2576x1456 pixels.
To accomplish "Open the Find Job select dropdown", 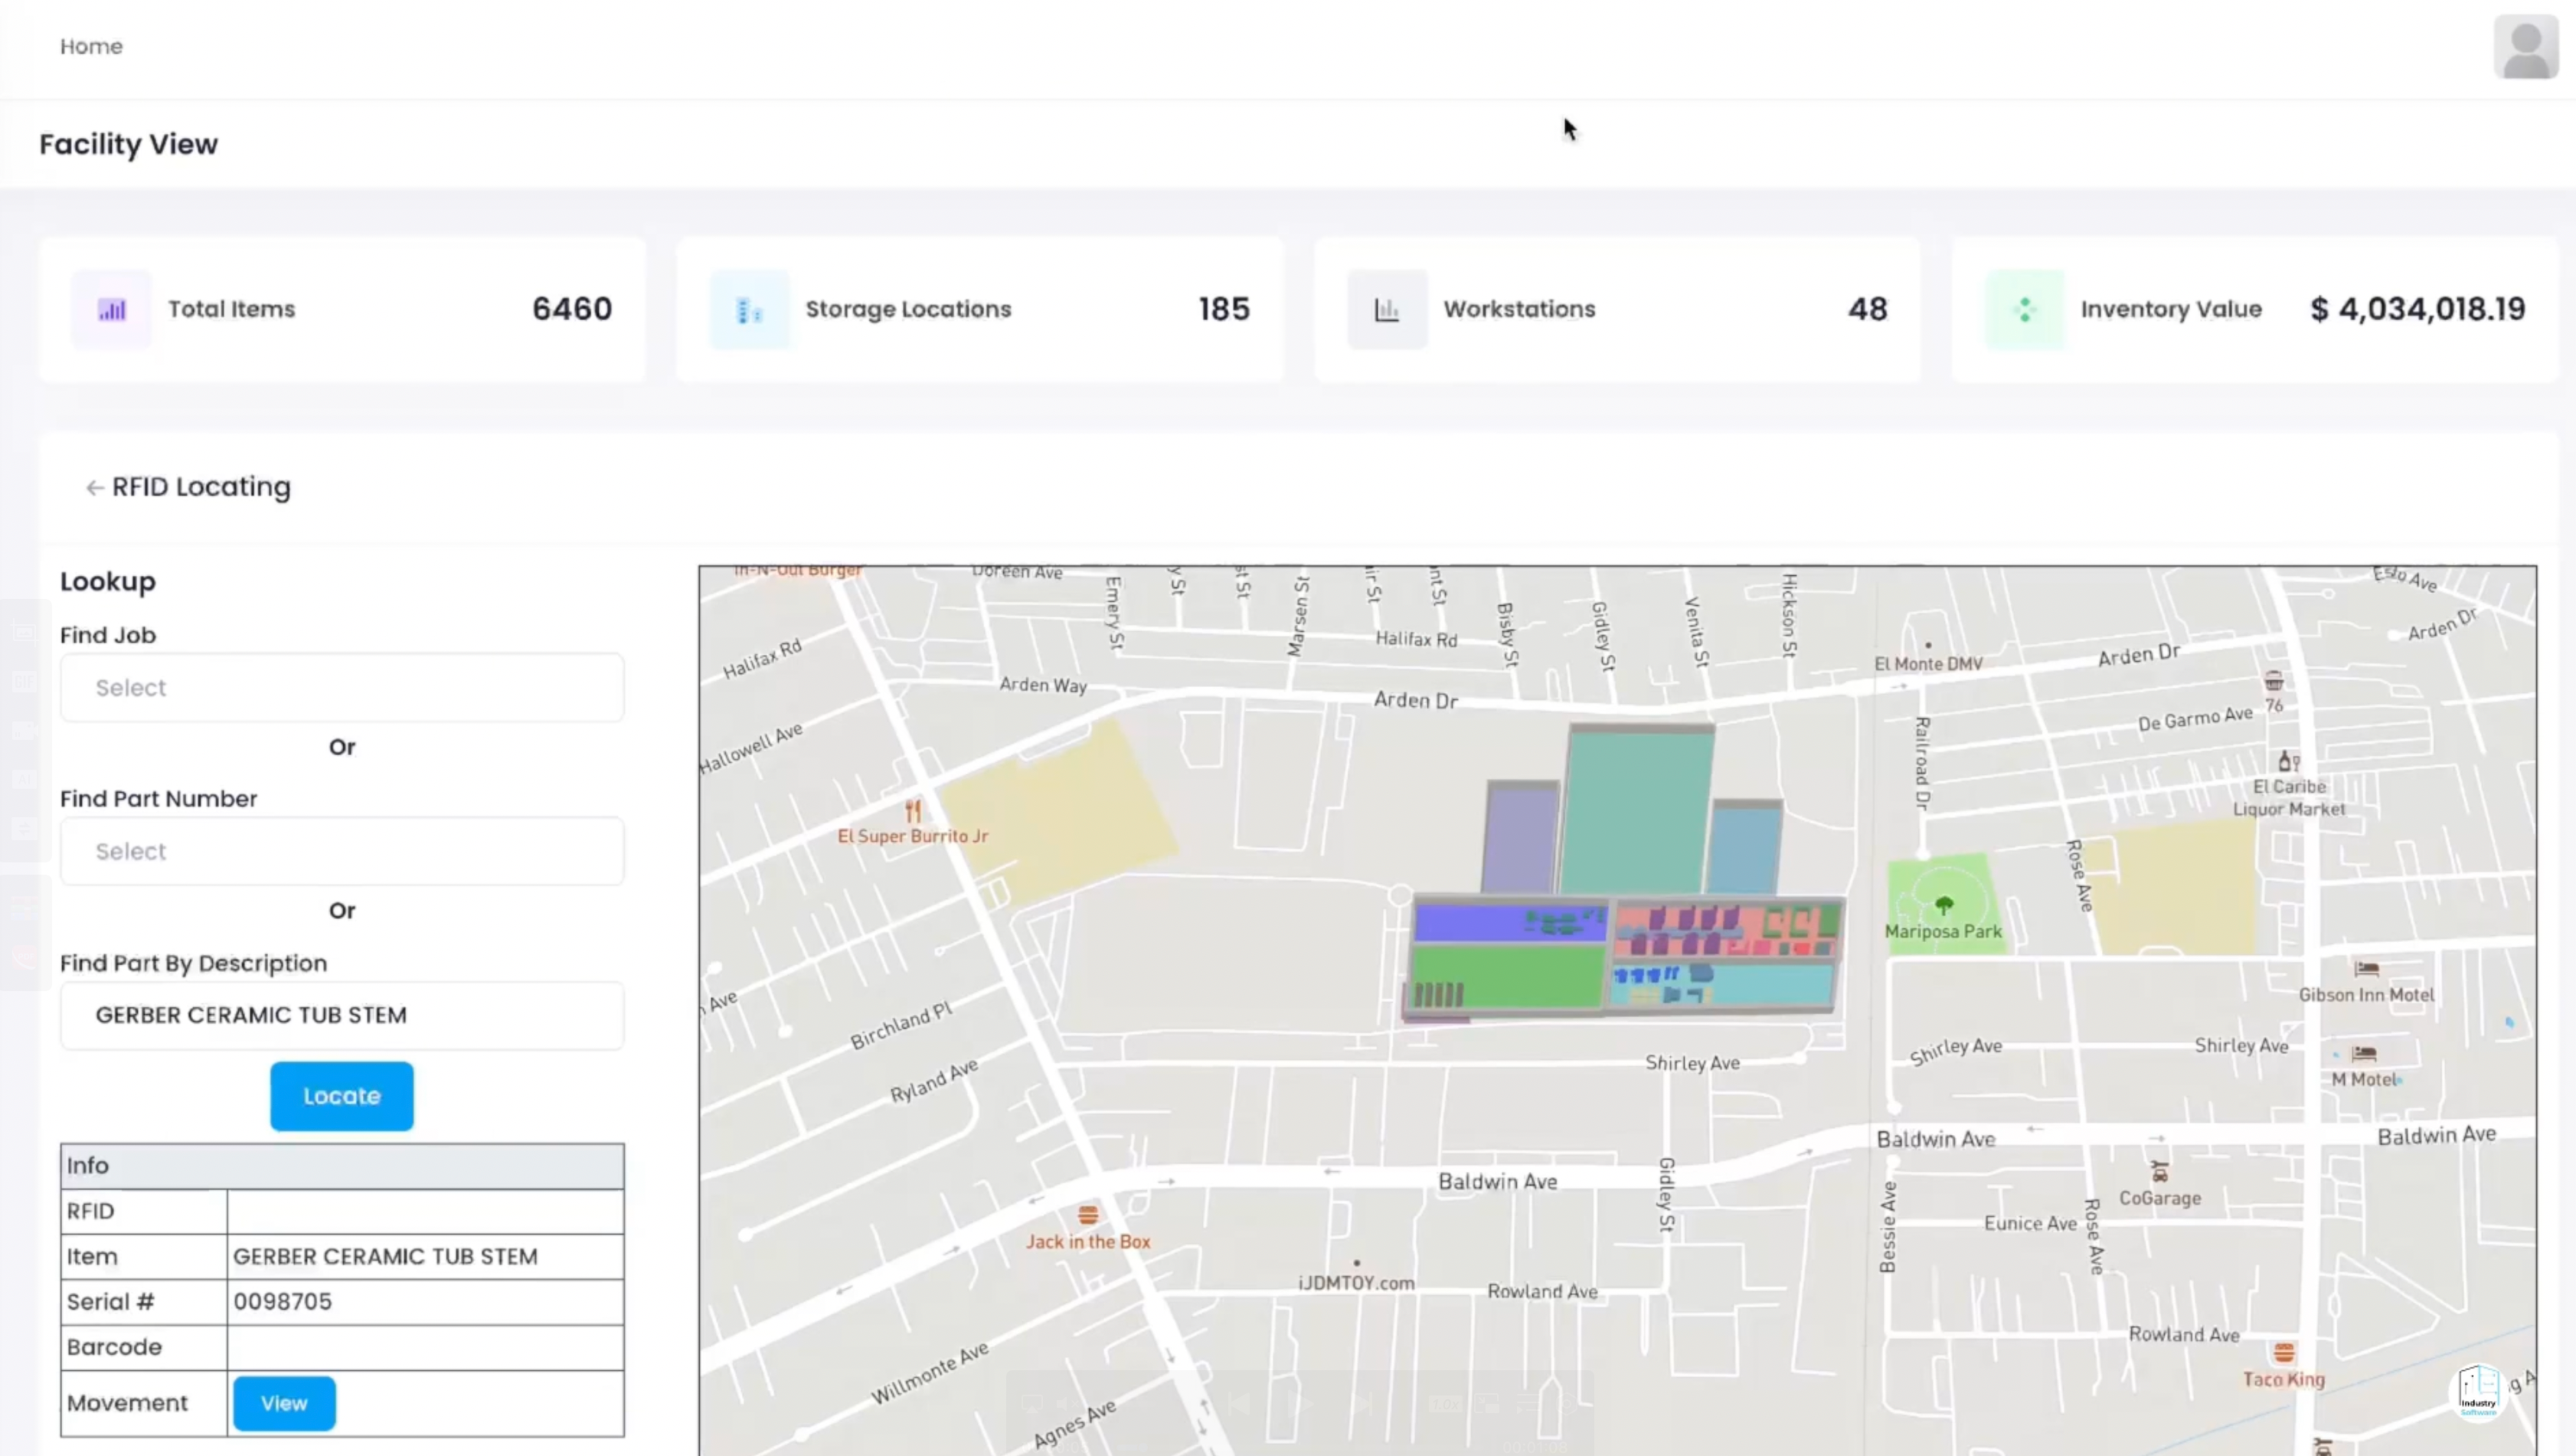I will tap(342, 688).
